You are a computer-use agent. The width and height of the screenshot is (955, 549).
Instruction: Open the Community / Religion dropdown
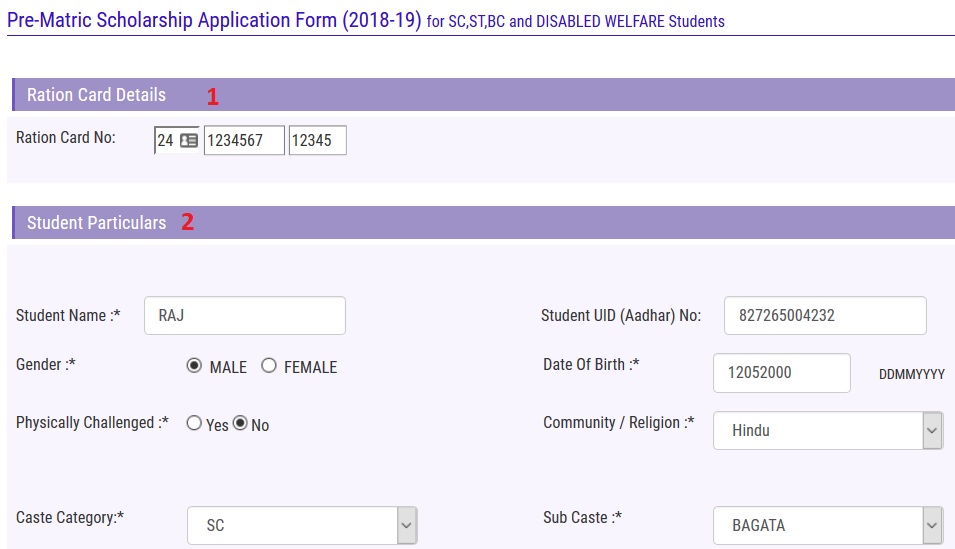[828, 431]
